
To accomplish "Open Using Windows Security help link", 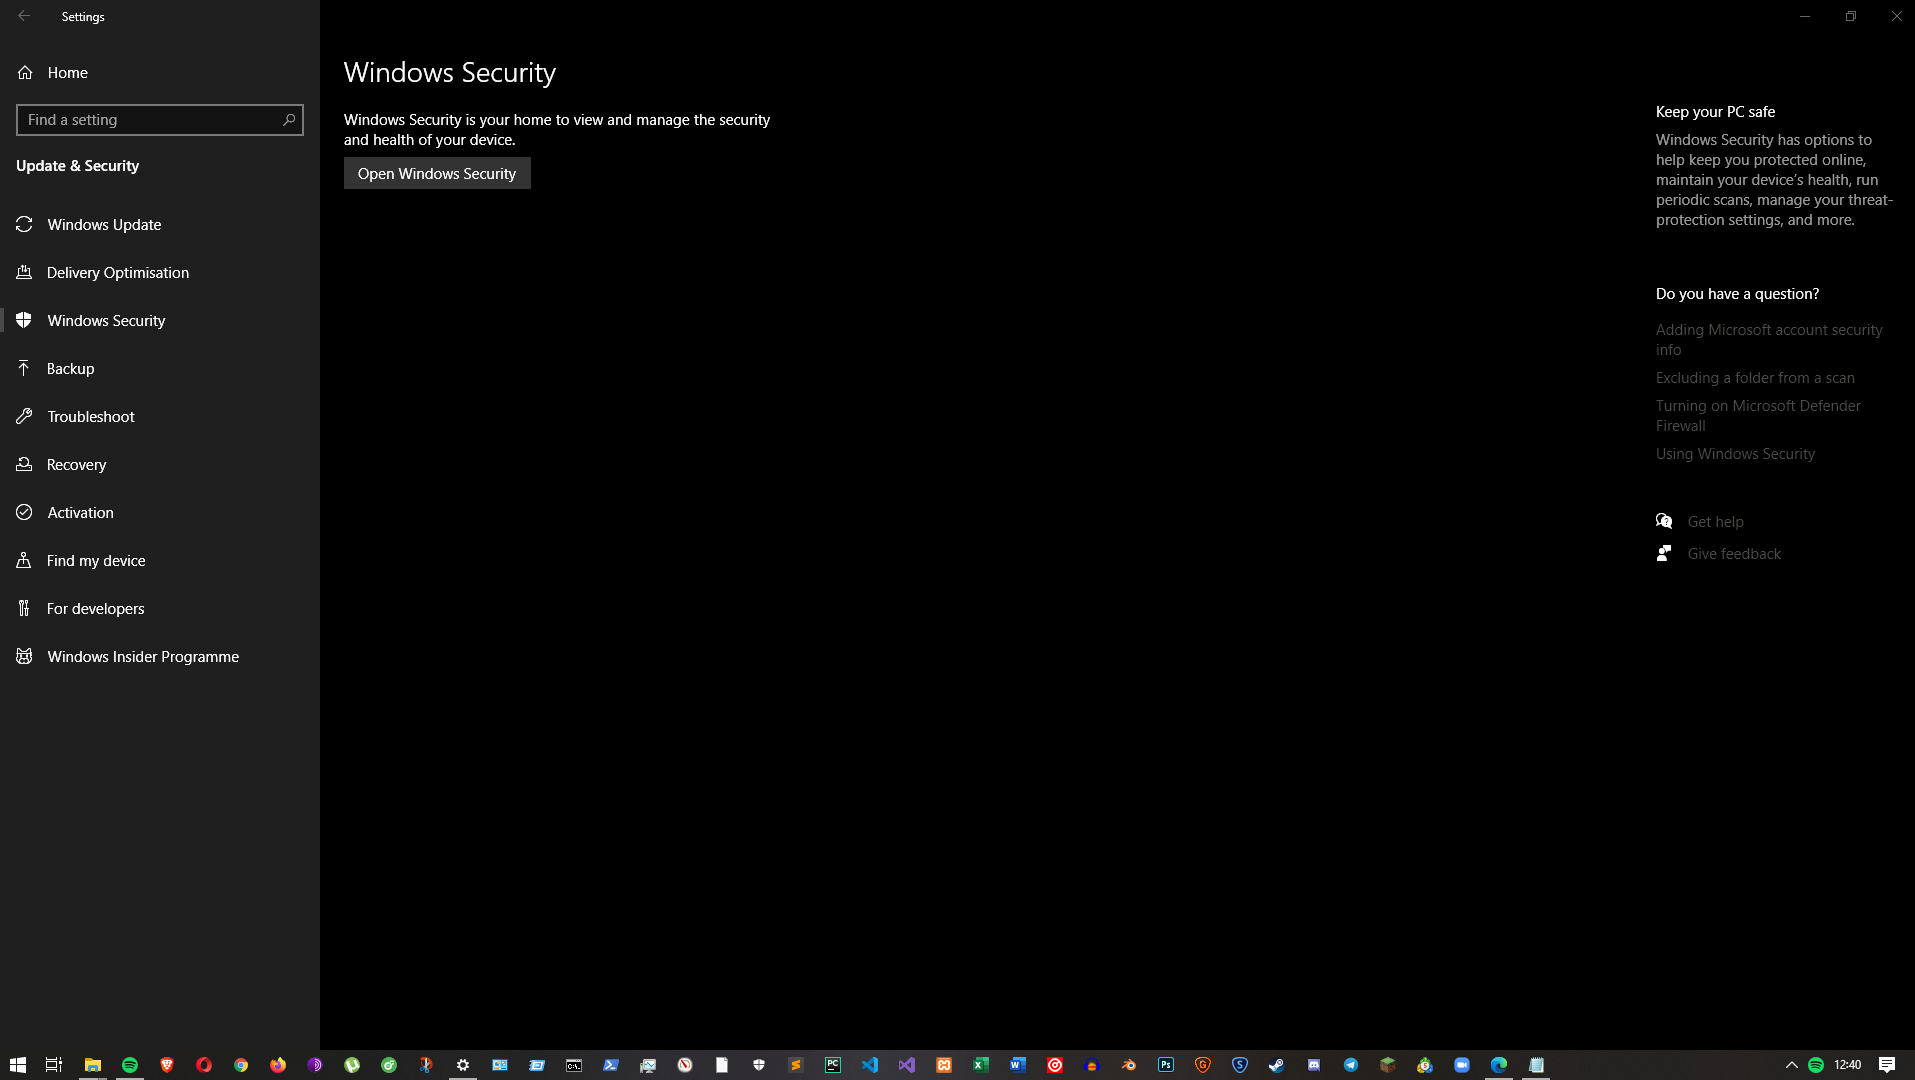I will tap(1735, 453).
